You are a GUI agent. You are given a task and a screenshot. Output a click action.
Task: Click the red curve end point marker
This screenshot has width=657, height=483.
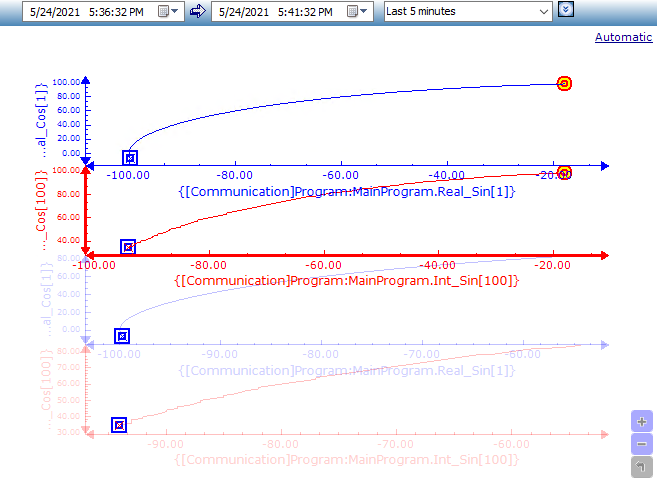pyautogui.click(x=564, y=173)
